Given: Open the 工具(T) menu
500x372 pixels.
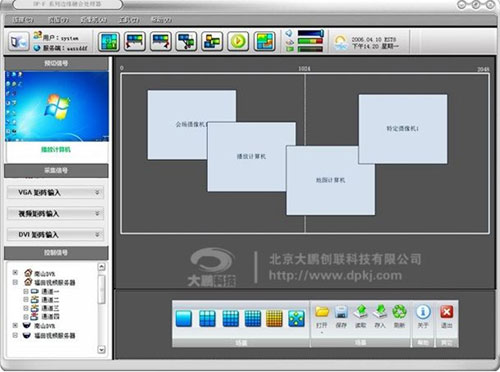Looking at the screenshot, I should pyautogui.click(x=128, y=20).
